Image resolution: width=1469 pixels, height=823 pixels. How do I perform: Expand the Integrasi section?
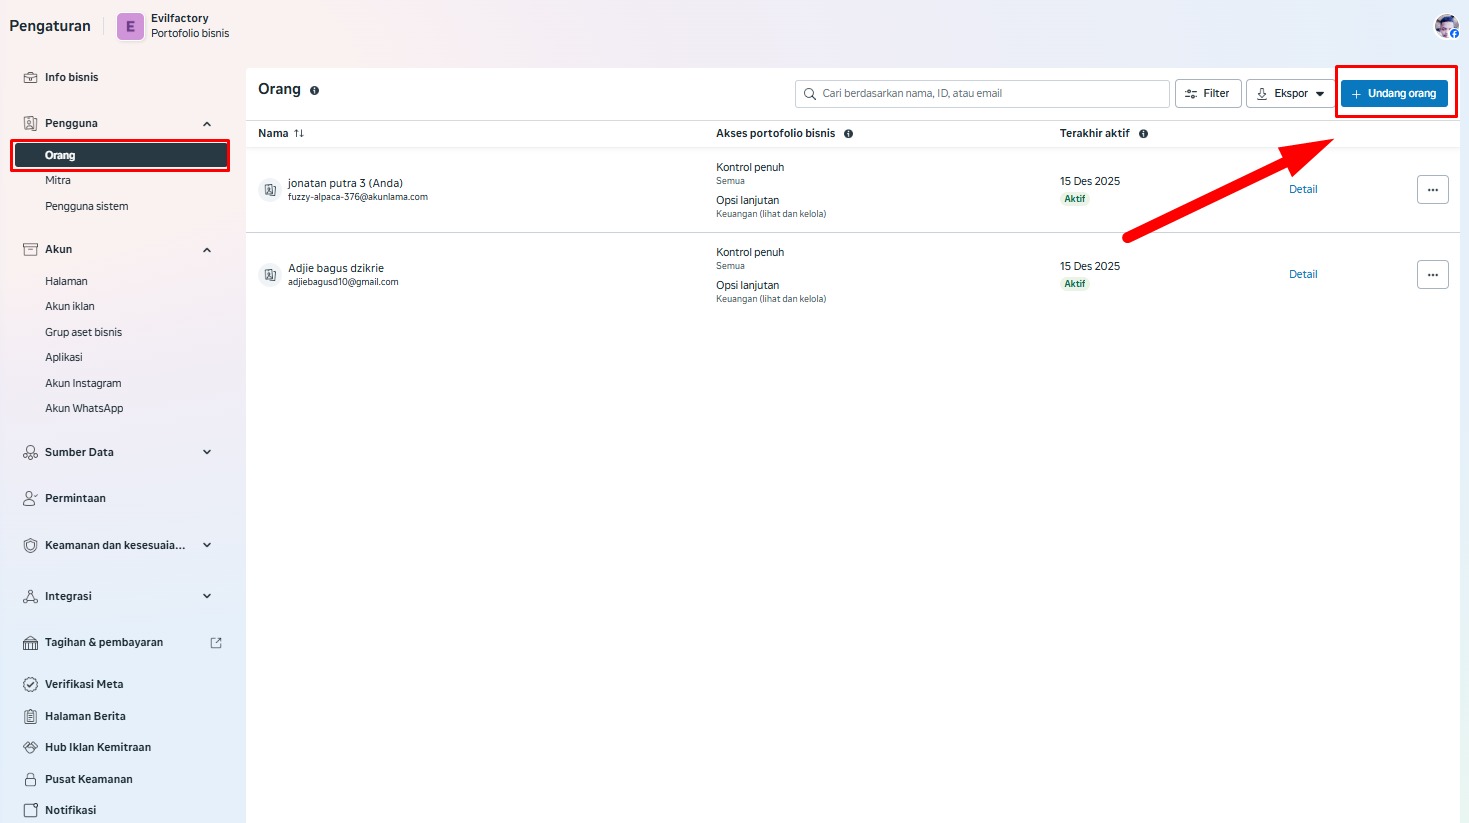(x=207, y=596)
